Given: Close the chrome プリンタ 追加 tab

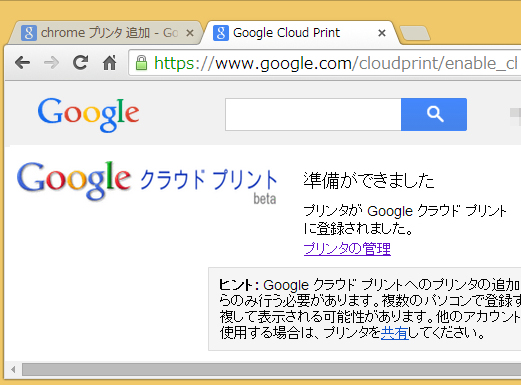Looking at the screenshot, I should (x=190, y=33).
